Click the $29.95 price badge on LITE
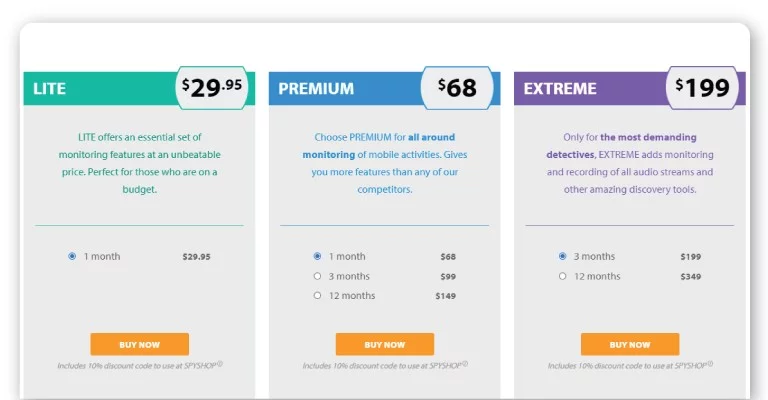Screen dimensions: 768x400 coord(212,88)
